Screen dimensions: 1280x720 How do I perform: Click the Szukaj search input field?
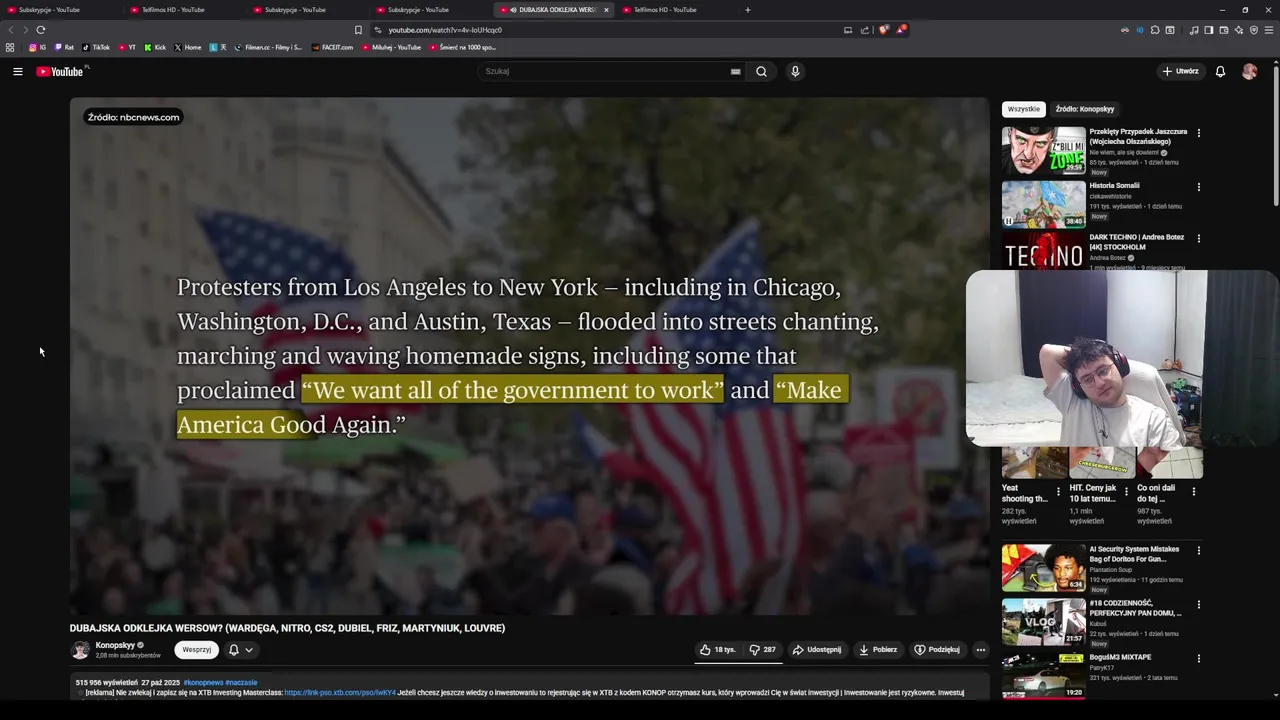coord(605,71)
